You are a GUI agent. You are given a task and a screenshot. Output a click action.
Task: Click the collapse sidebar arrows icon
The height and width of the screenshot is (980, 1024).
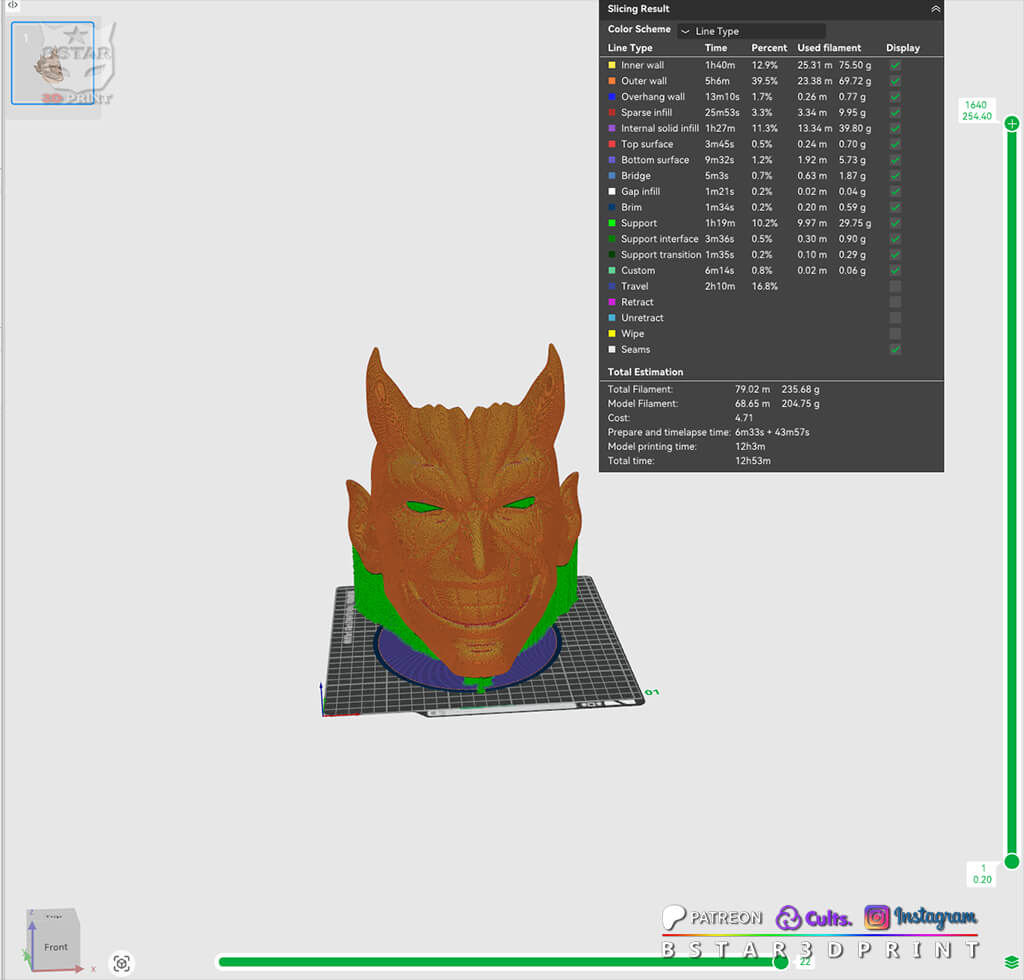point(12,5)
